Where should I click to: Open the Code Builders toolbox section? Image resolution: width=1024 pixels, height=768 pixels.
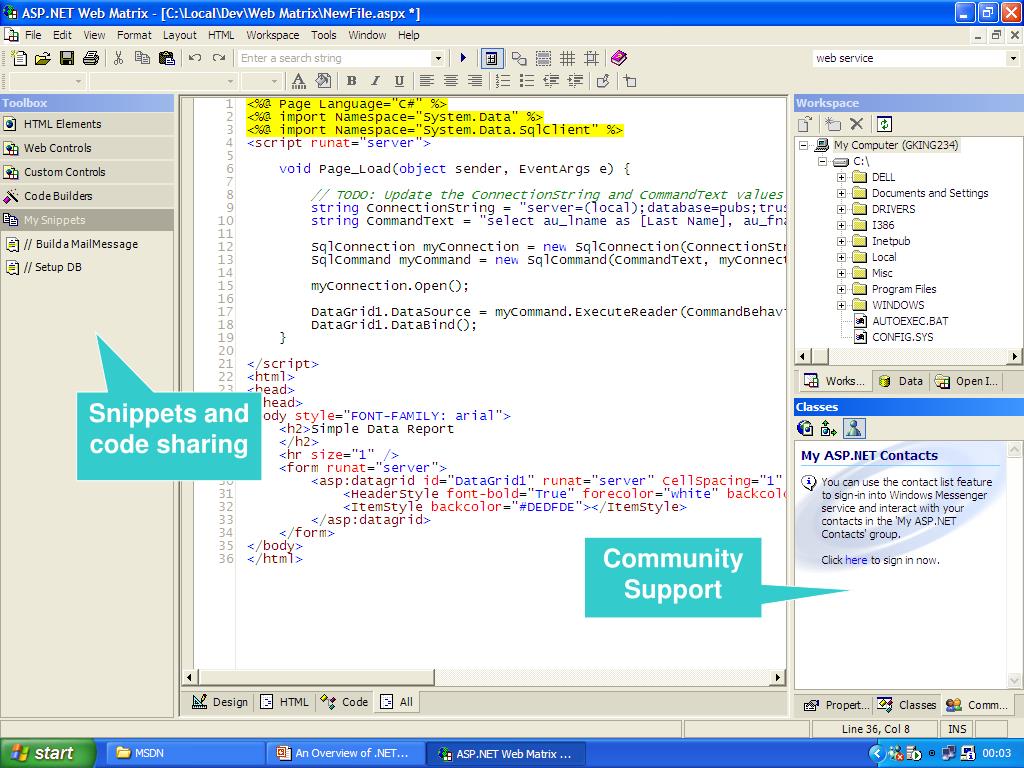(x=87, y=196)
